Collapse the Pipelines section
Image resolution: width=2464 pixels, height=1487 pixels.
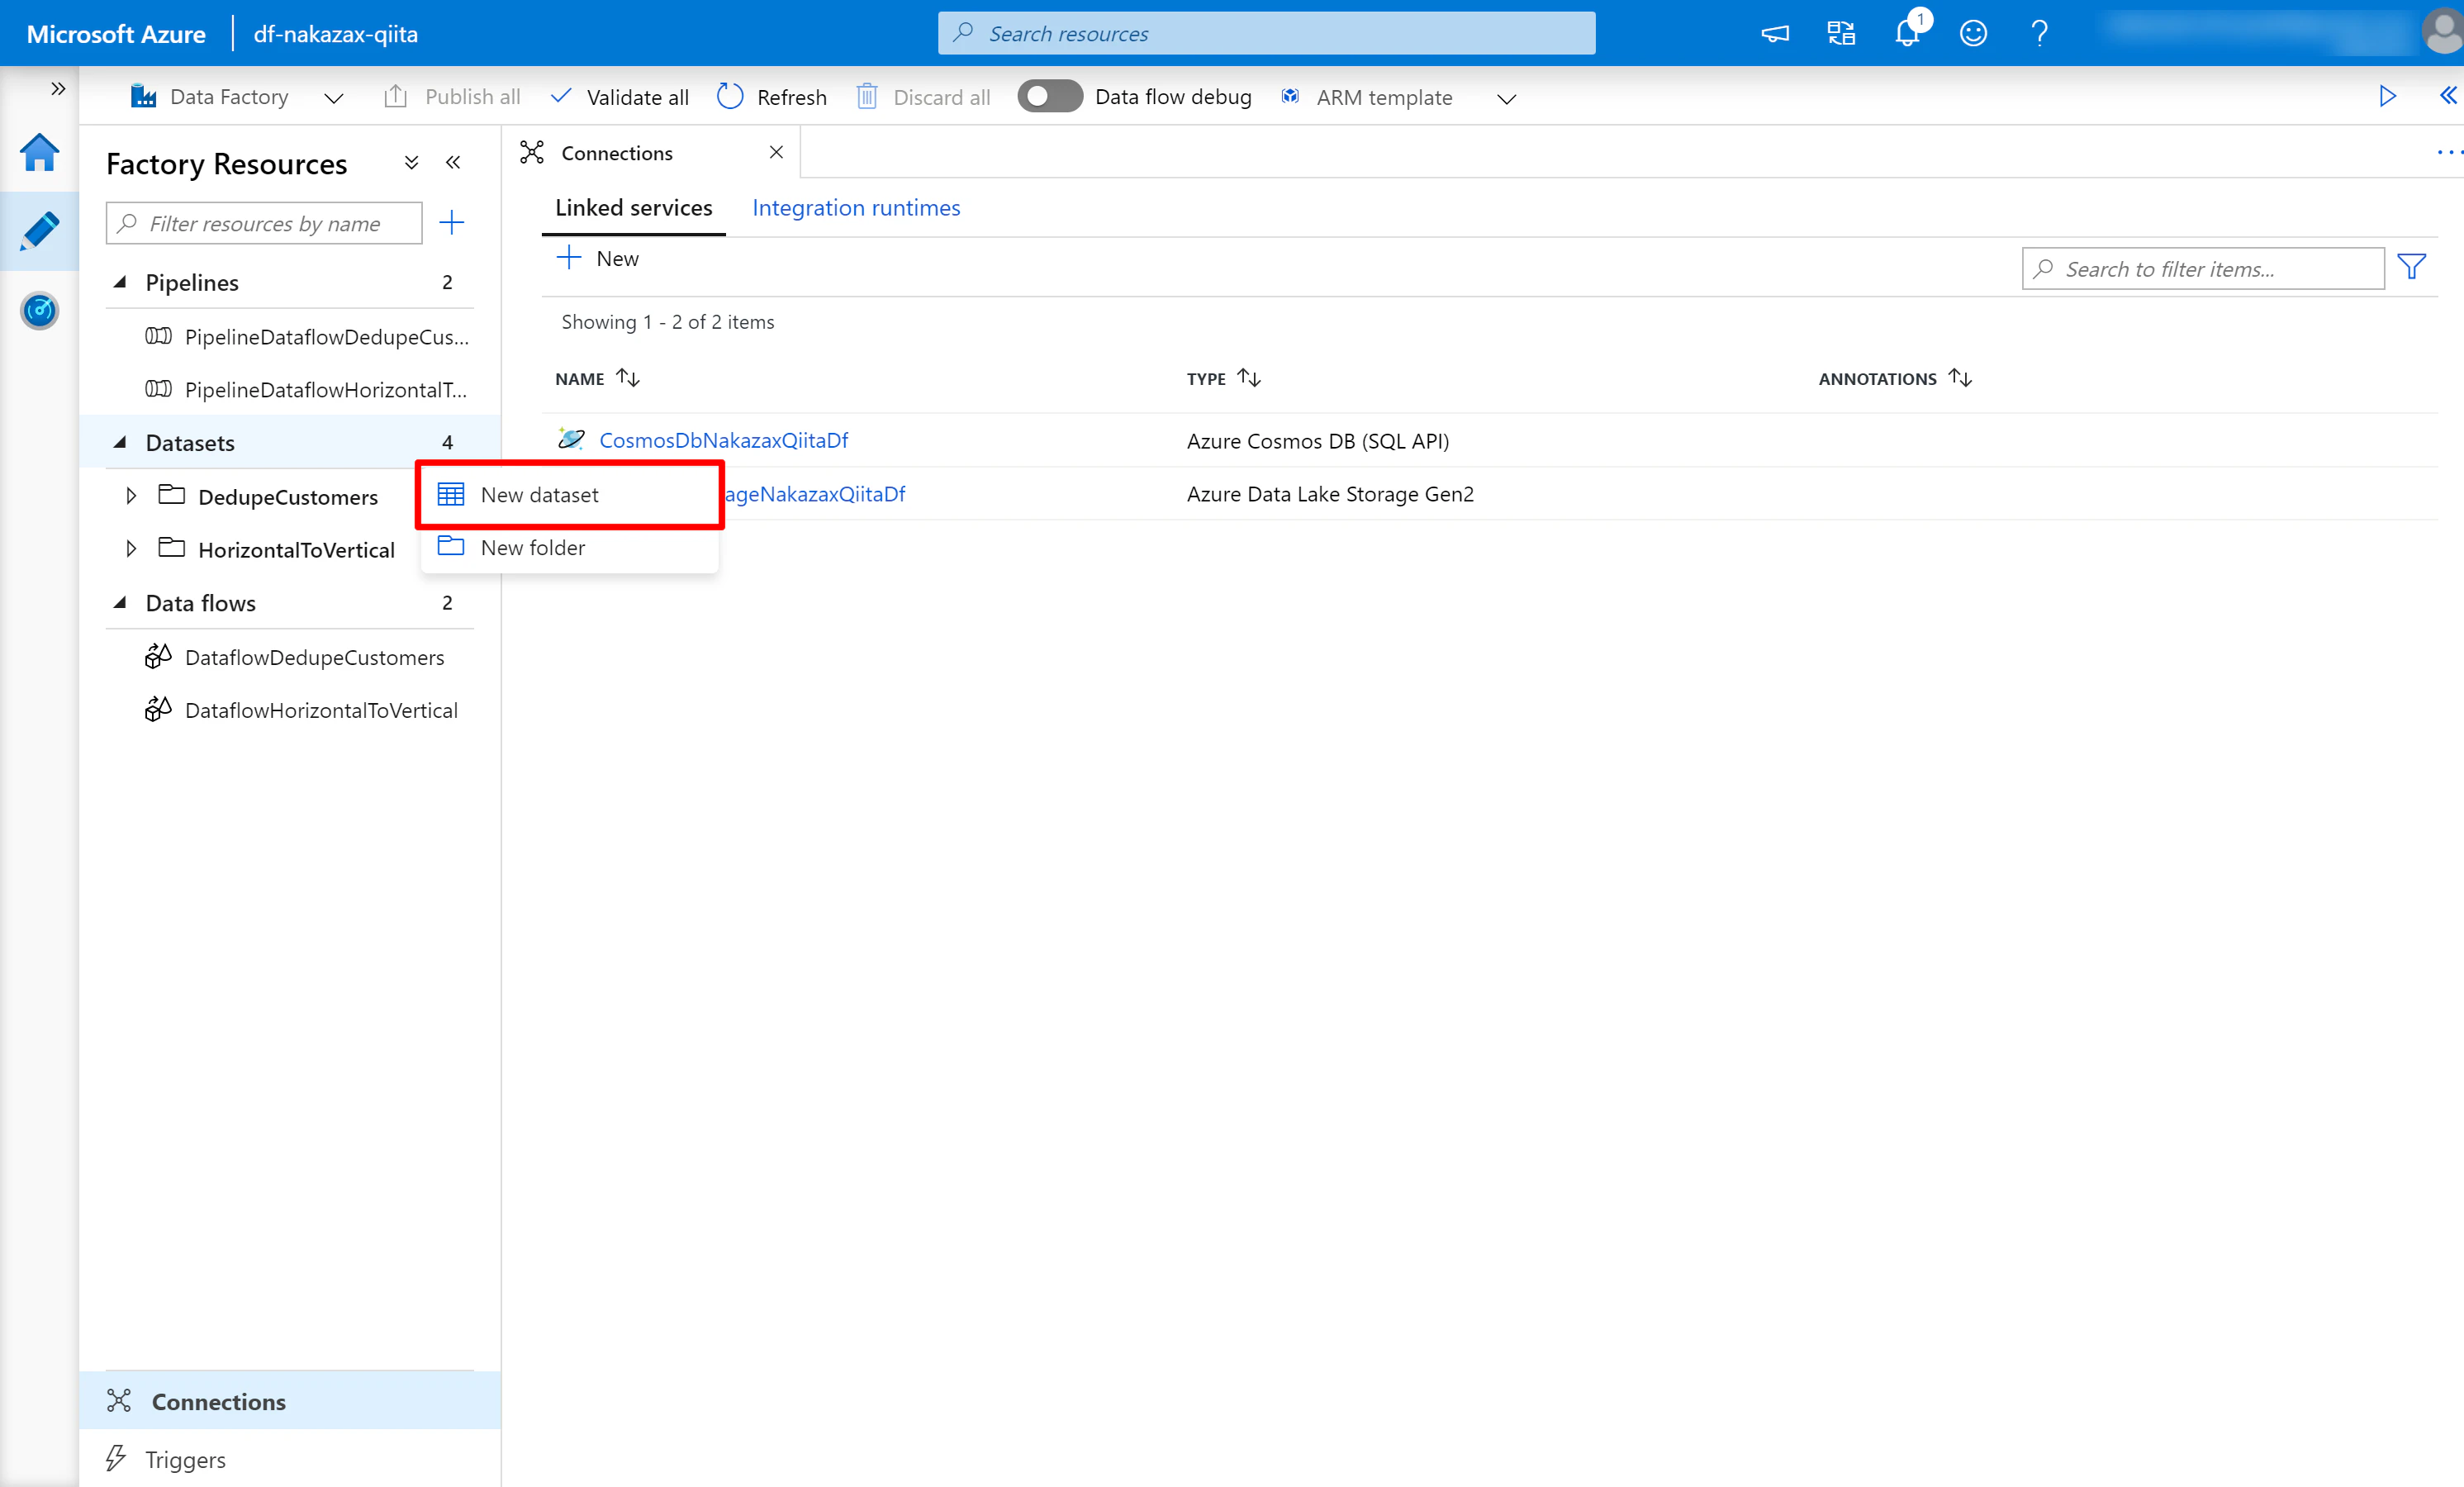point(121,282)
